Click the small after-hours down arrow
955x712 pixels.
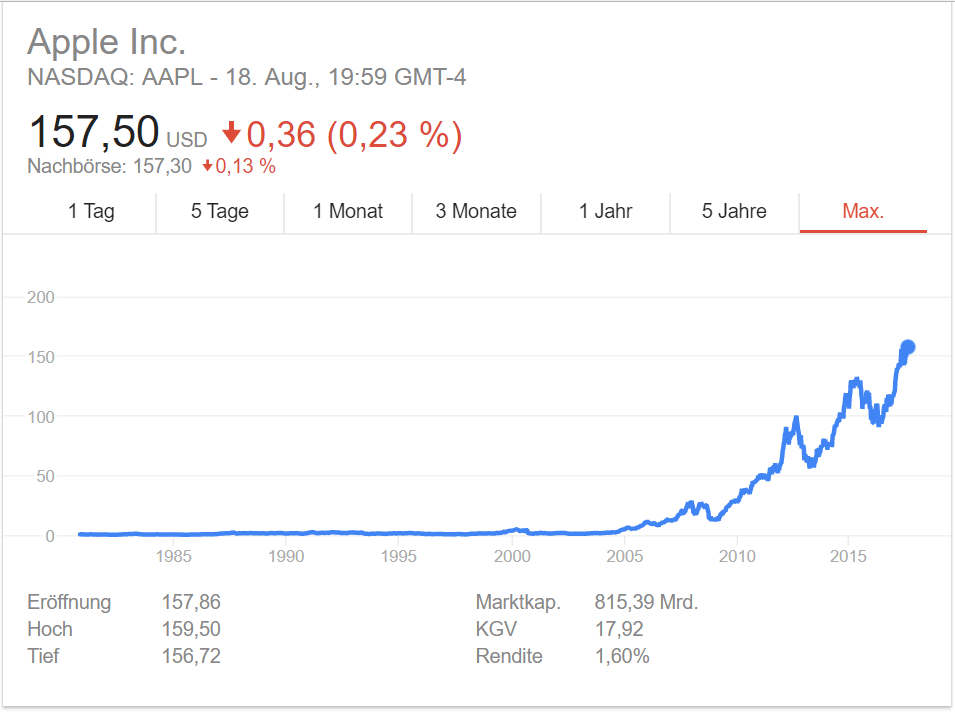point(207,166)
